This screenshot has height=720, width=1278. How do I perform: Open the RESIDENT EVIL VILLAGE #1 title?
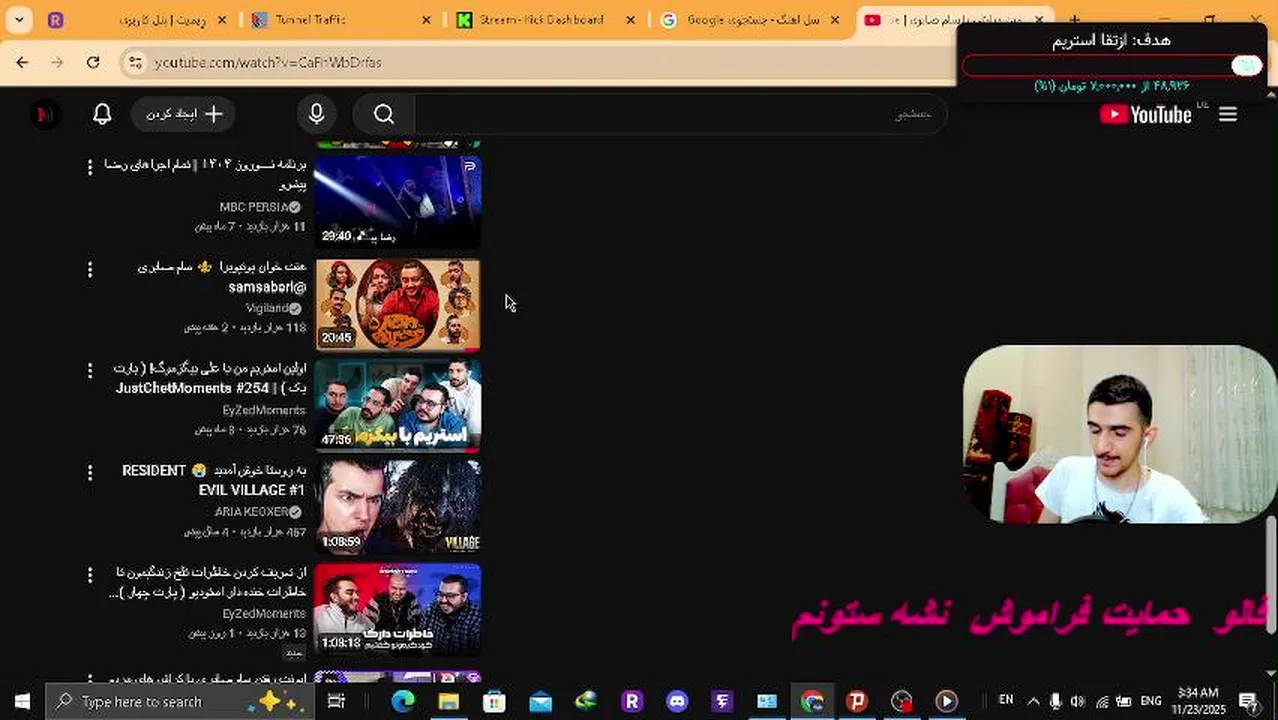215,480
